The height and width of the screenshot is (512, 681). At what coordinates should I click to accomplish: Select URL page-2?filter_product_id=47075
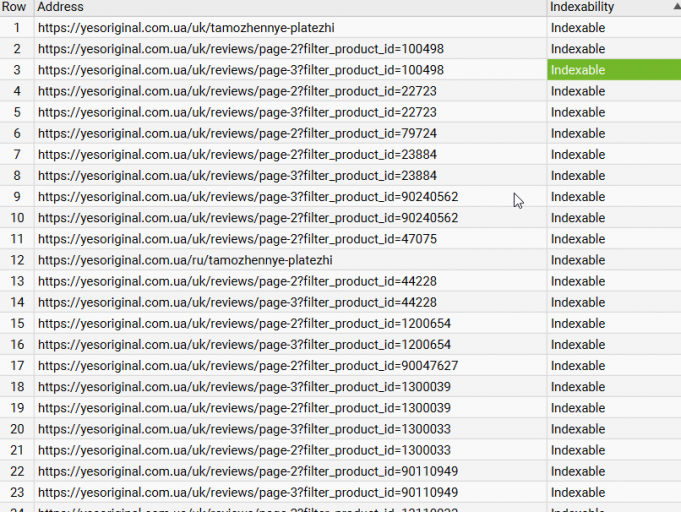(237, 239)
